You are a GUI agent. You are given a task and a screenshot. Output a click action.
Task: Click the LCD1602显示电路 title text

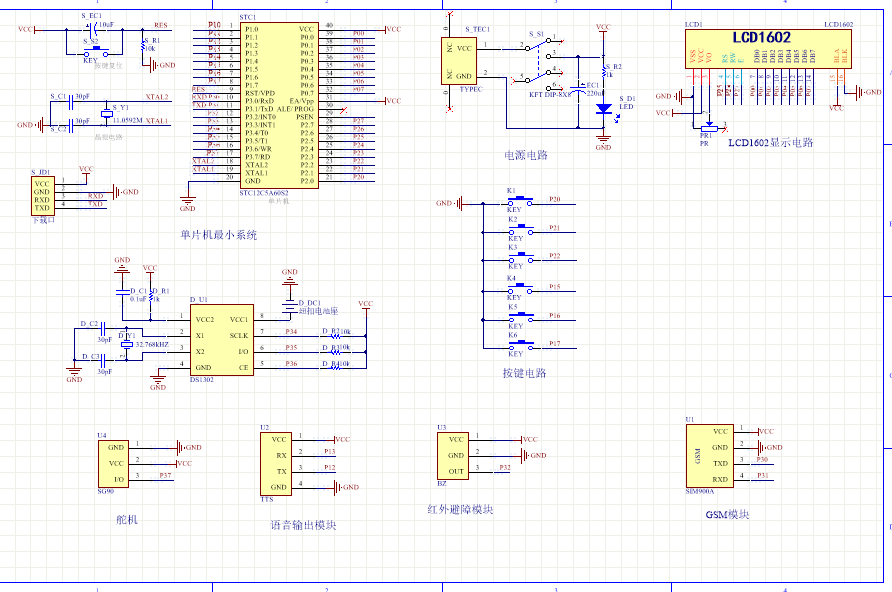pos(770,143)
